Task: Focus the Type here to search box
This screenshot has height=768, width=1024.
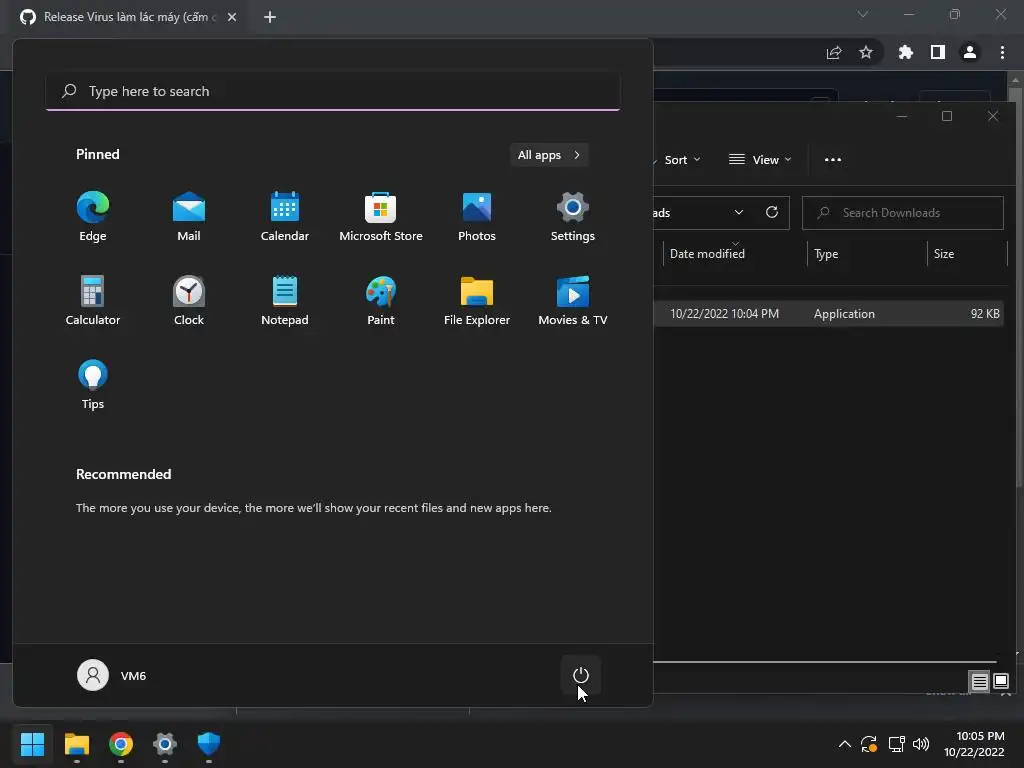Action: [x=333, y=91]
